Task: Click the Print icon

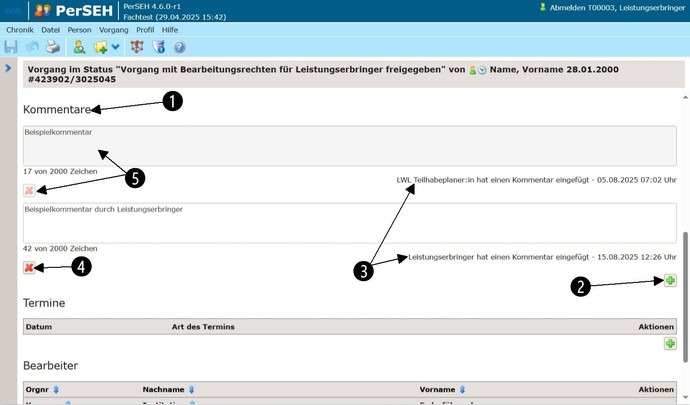Action: tap(53, 47)
